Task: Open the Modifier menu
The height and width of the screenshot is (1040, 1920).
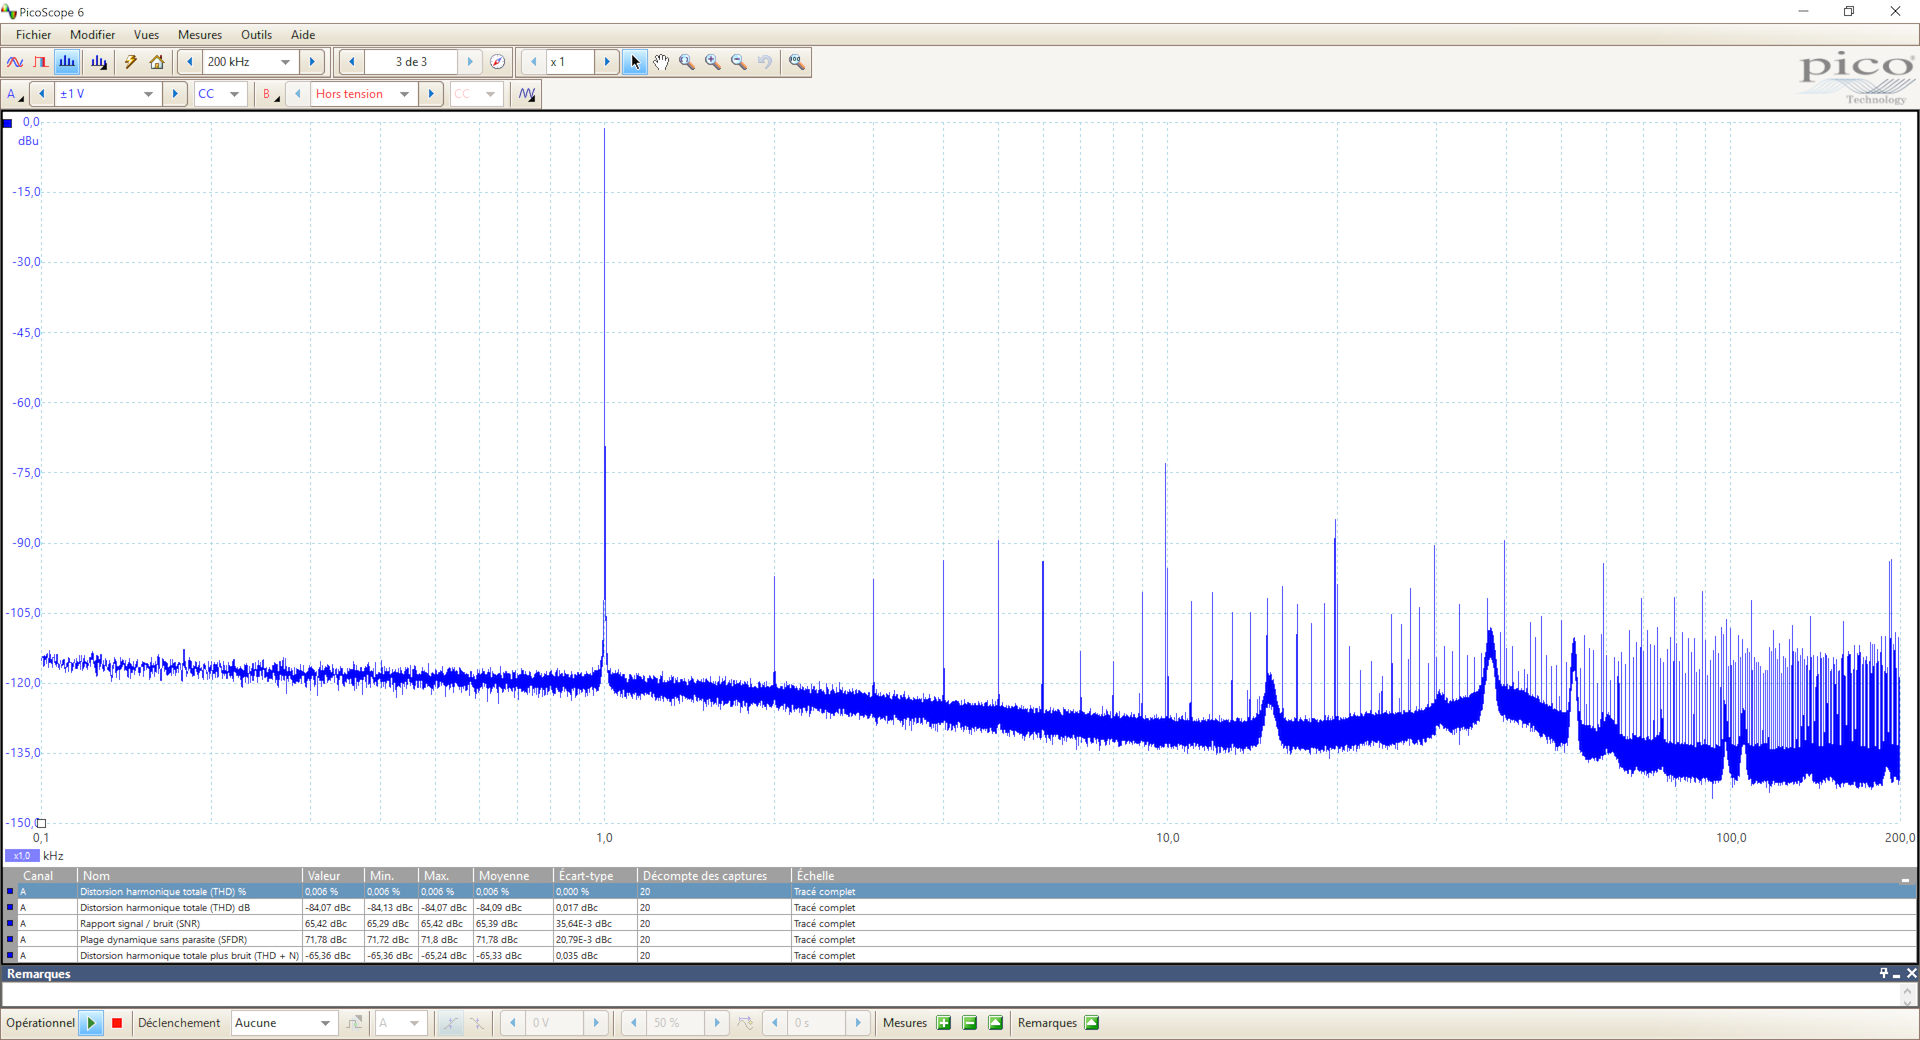Action: coord(92,35)
